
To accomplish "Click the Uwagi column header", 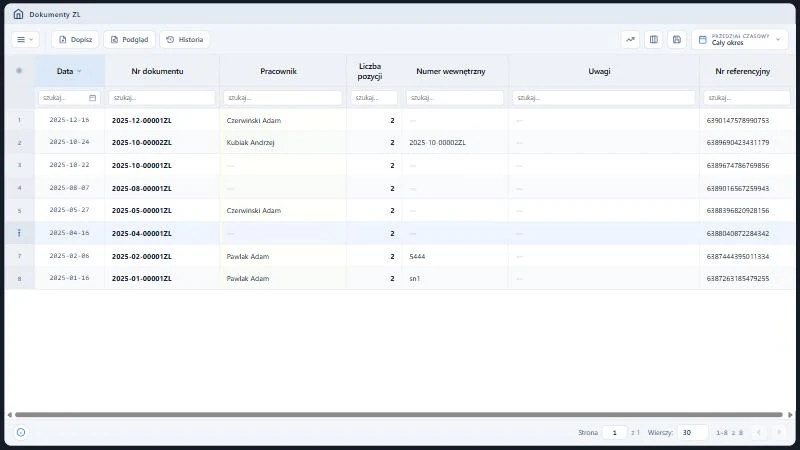I will (x=599, y=71).
